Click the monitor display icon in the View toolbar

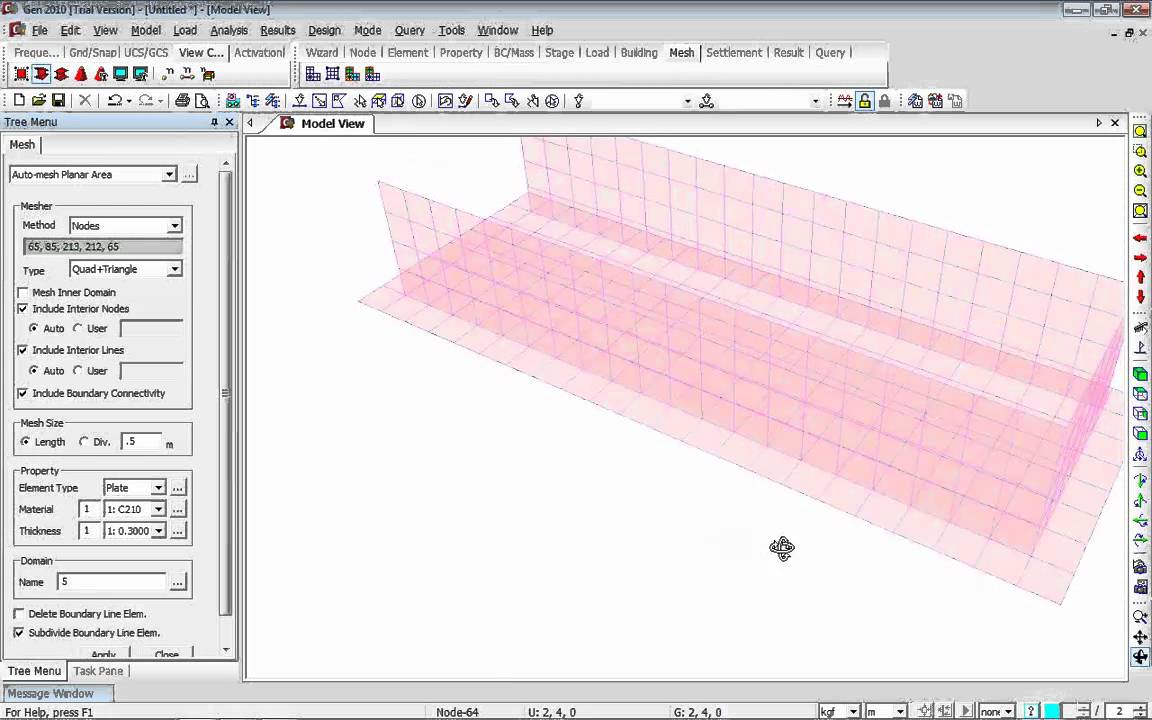[x=120, y=74]
